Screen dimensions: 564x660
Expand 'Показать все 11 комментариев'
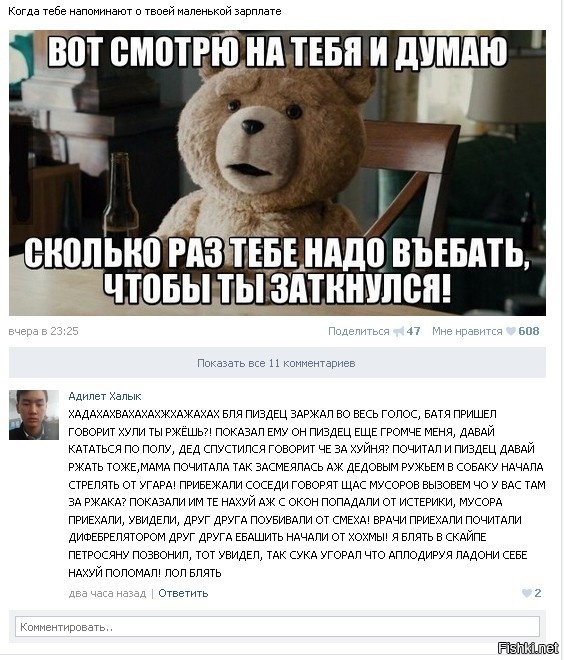tap(277, 363)
